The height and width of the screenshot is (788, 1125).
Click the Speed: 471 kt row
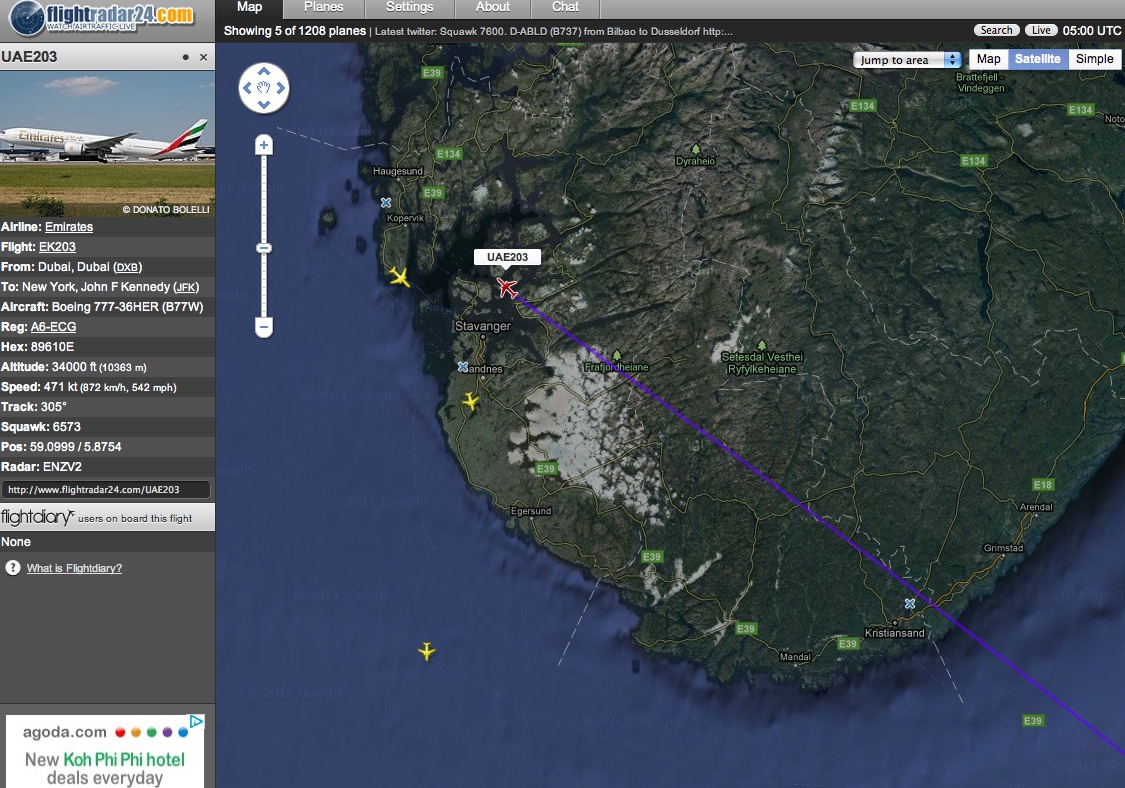pos(108,387)
